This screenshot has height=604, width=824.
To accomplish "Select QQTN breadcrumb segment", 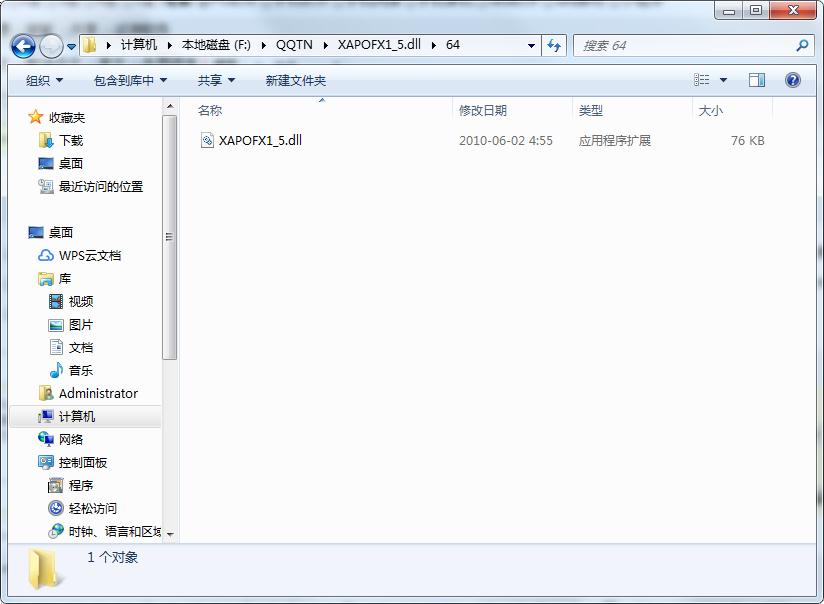I will pos(294,45).
